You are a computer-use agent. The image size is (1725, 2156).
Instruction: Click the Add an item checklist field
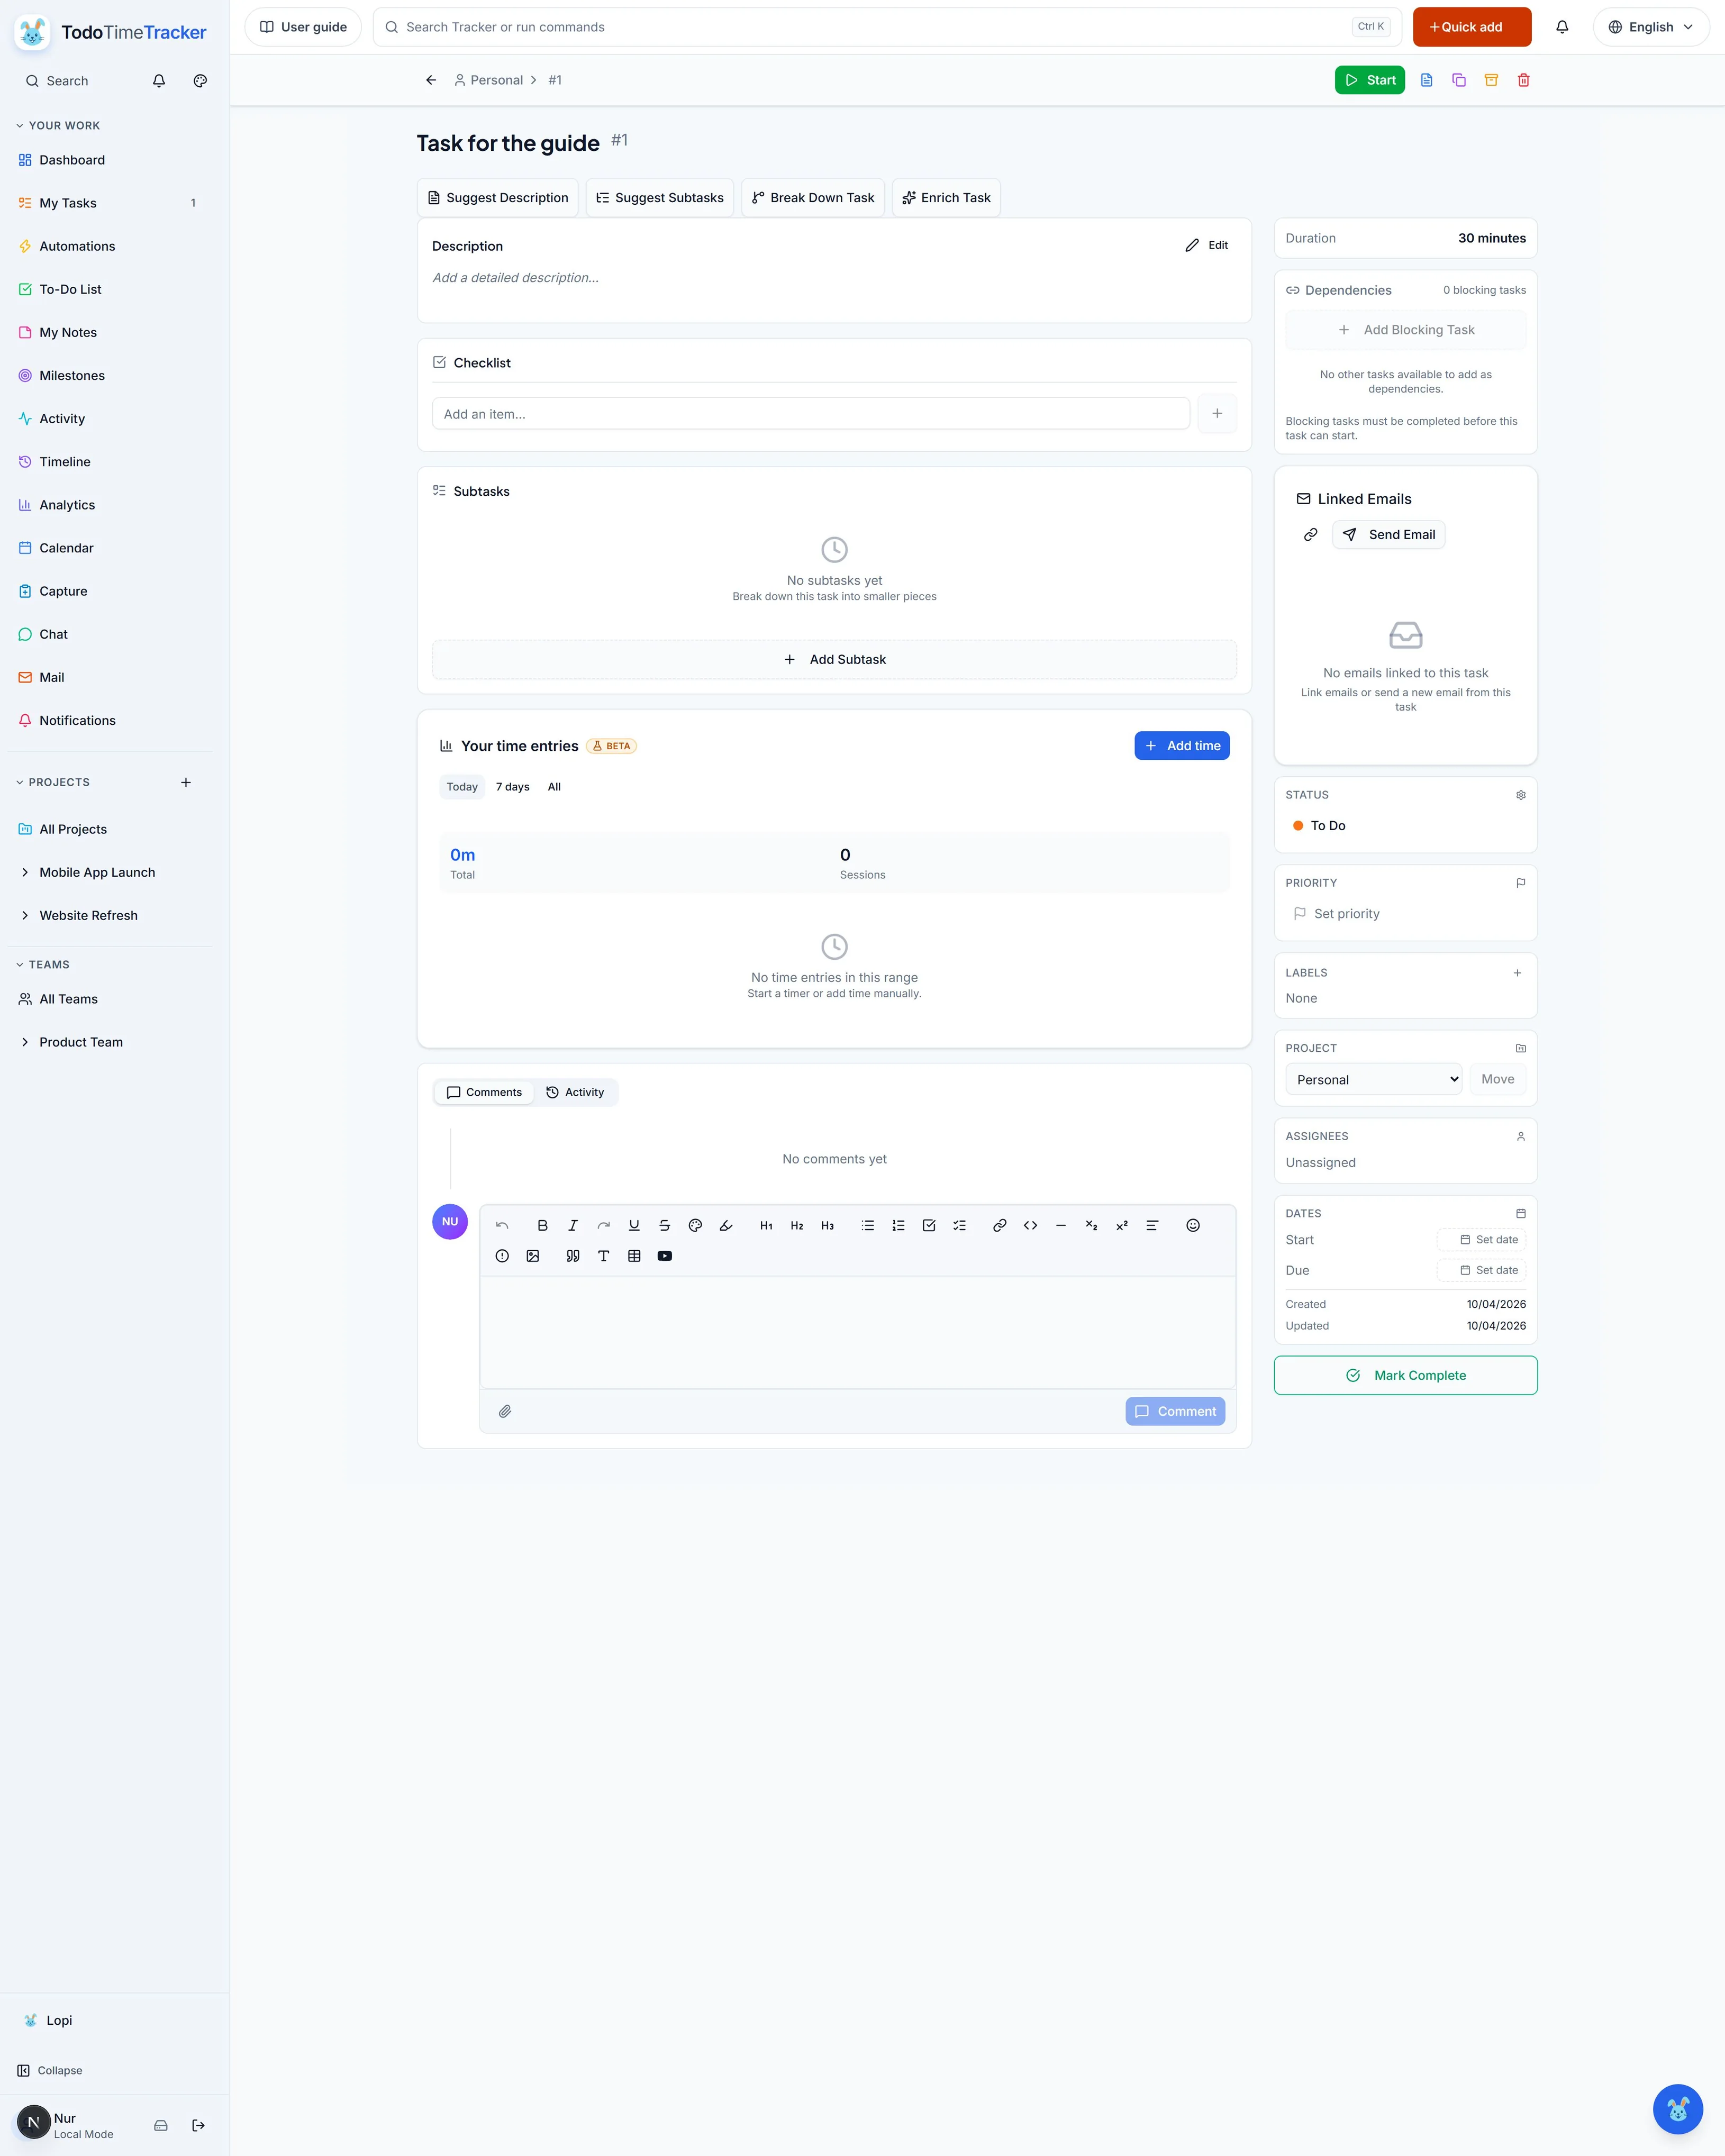click(810, 414)
